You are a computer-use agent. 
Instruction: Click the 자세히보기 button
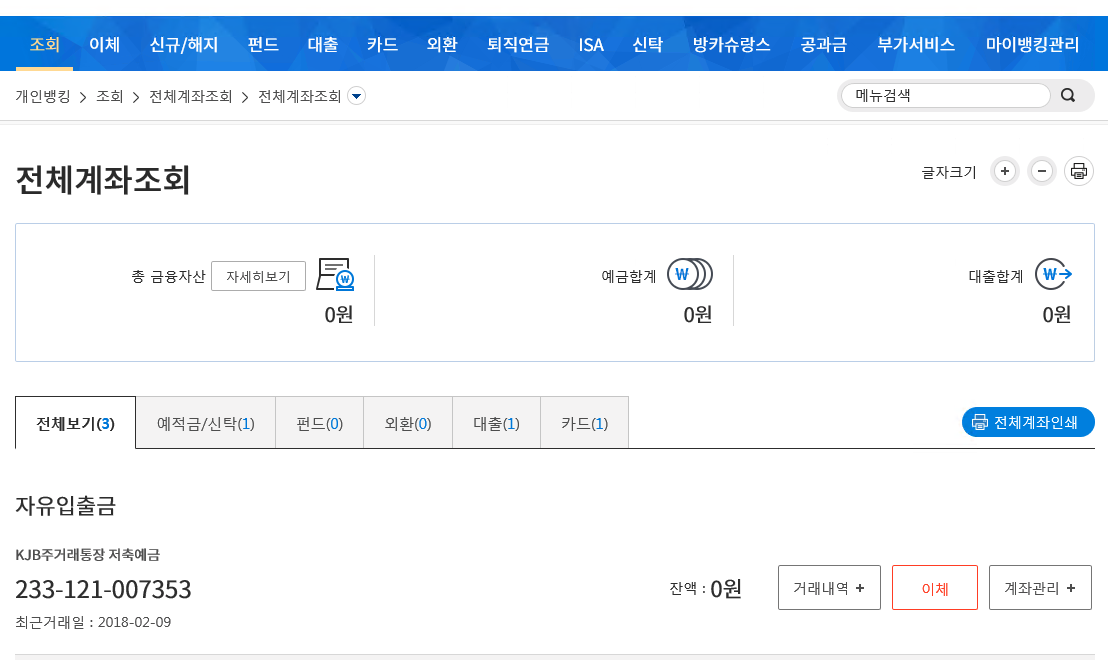(258, 276)
